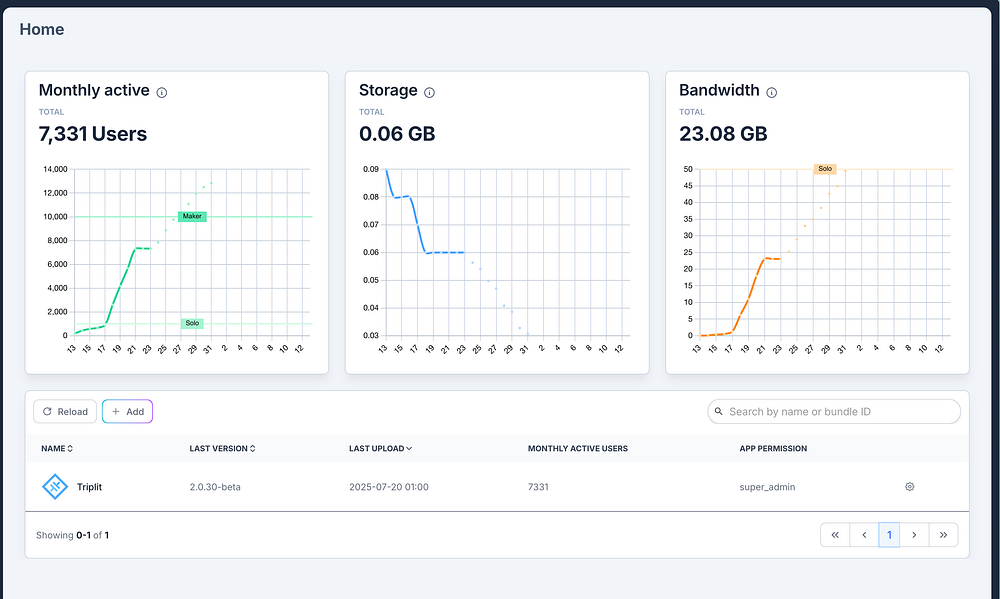Click the Storage info icon

pyautogui.click(x=429, y=92)
